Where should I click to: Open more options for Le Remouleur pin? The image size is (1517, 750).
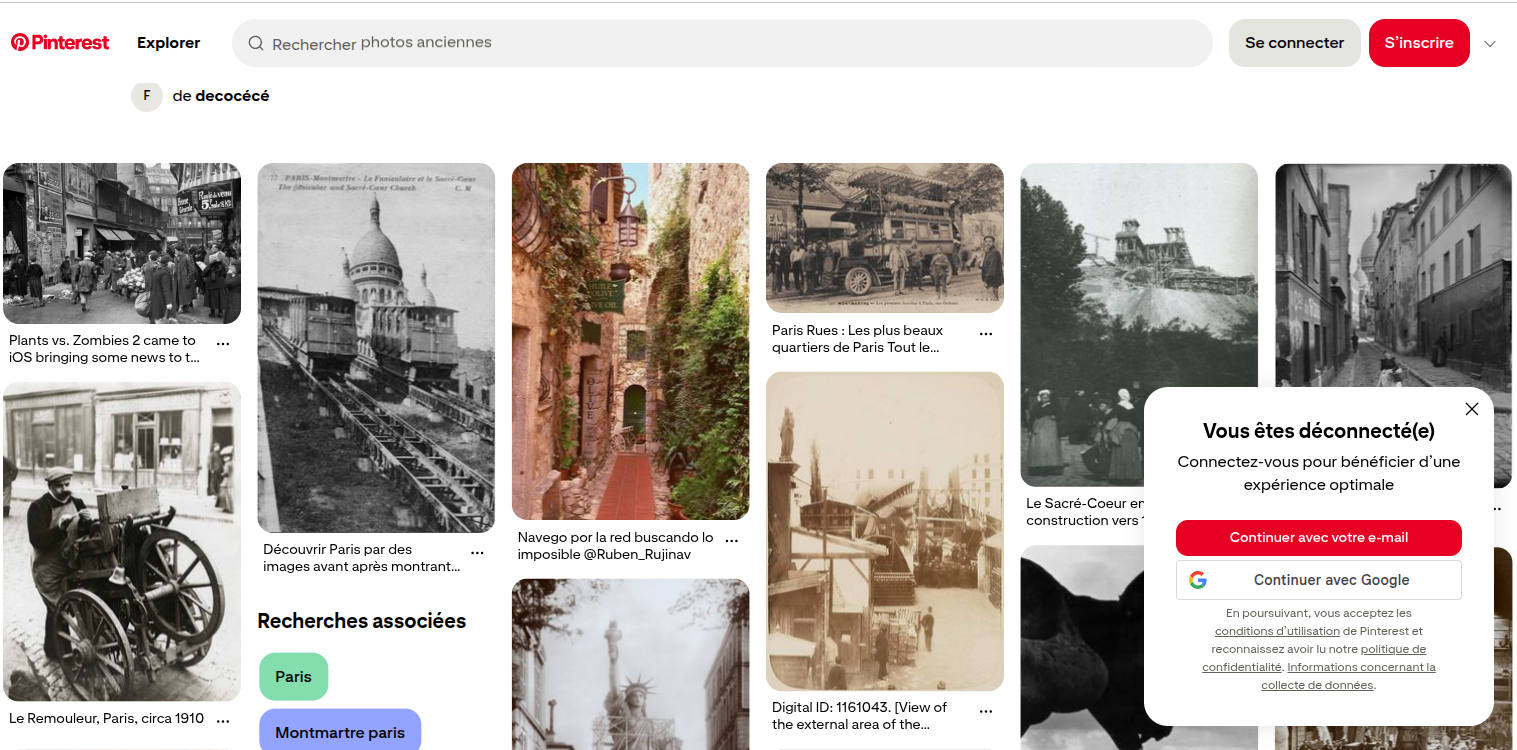pyautogui.click(x=223, y=720)
